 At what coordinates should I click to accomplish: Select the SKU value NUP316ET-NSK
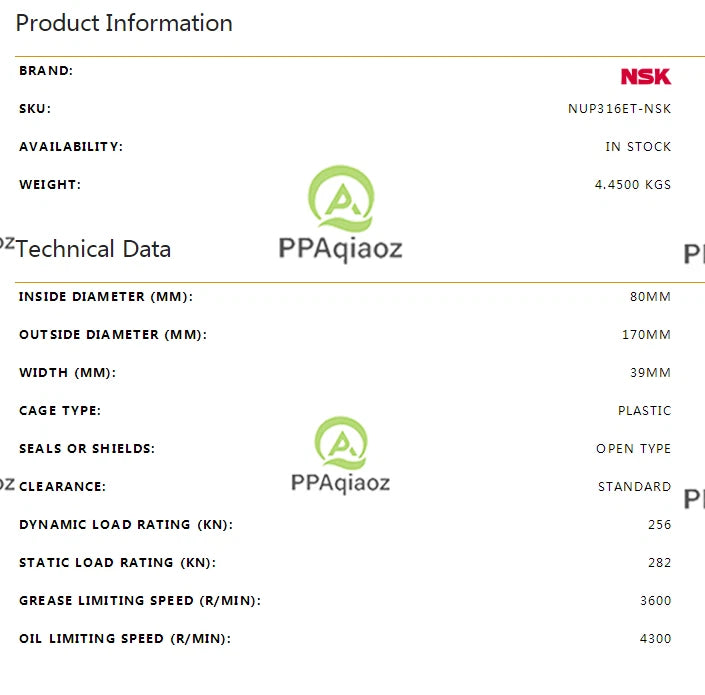pyautogui.click(x=619, y=109)
